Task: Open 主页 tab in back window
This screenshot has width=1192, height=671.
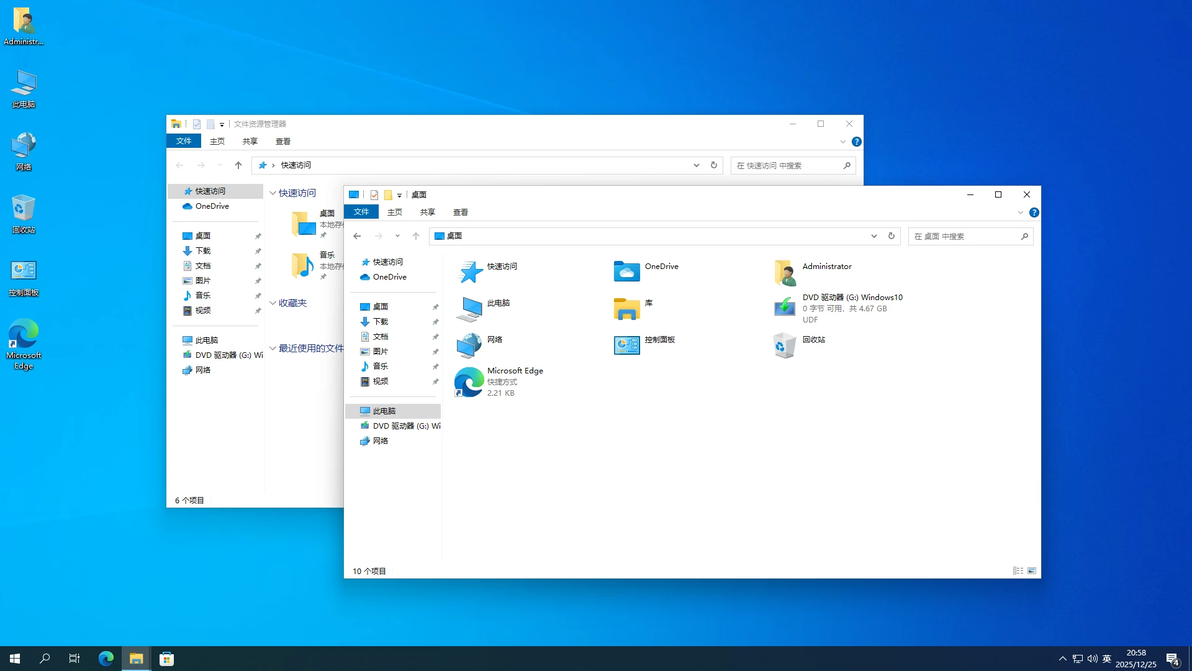Action: click(217, 142)
